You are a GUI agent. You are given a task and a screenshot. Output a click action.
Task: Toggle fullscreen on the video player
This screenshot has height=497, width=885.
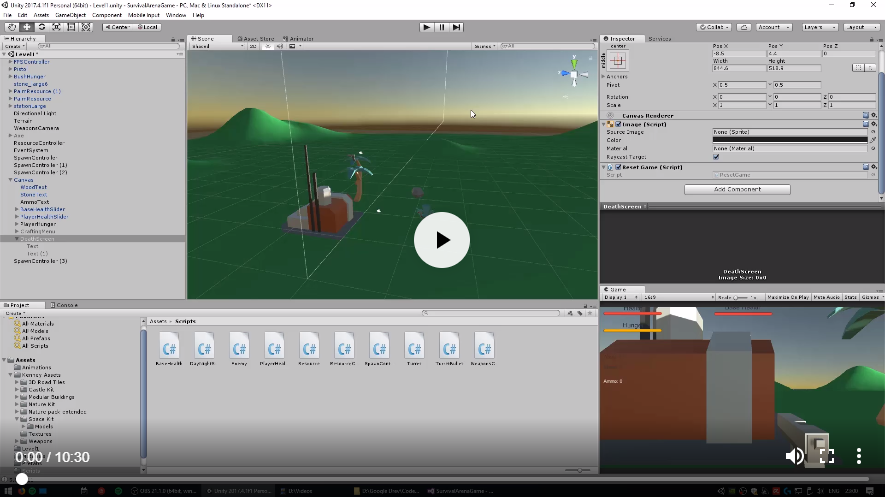pyautogui.click(x=827, y=456)
